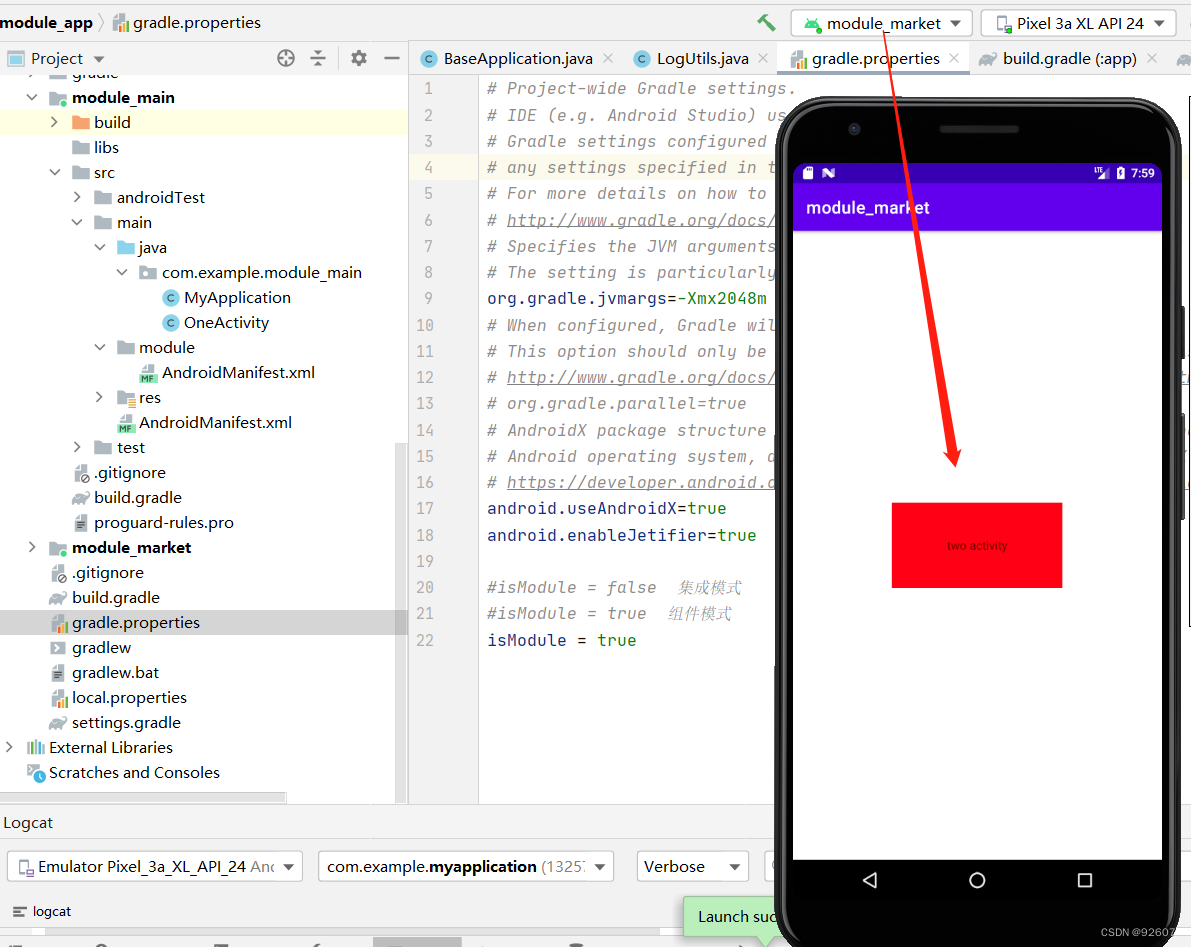Click the Collapse All icon in Project panel
This screenshot has width=1191, height=947.
(318, 58)
